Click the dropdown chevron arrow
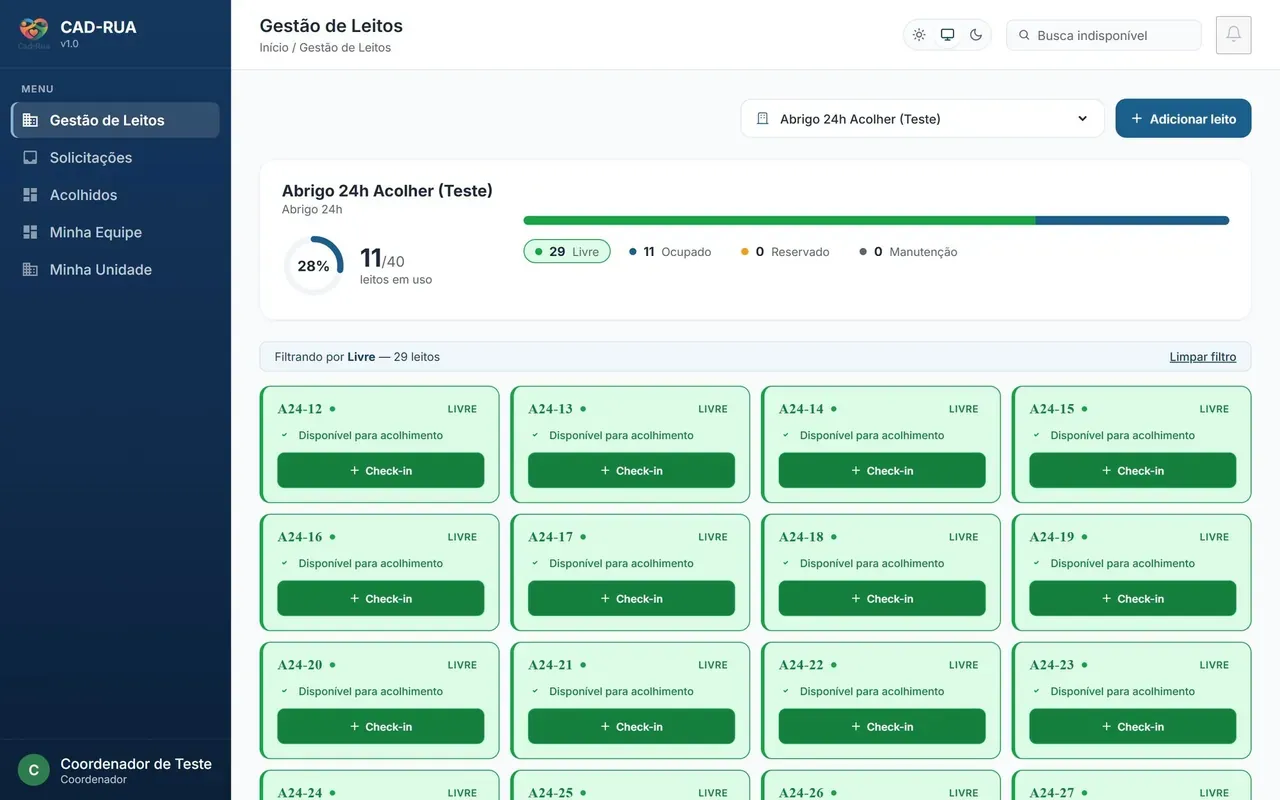Viewport: 1280px width, 800px height. pos(1082,119)
